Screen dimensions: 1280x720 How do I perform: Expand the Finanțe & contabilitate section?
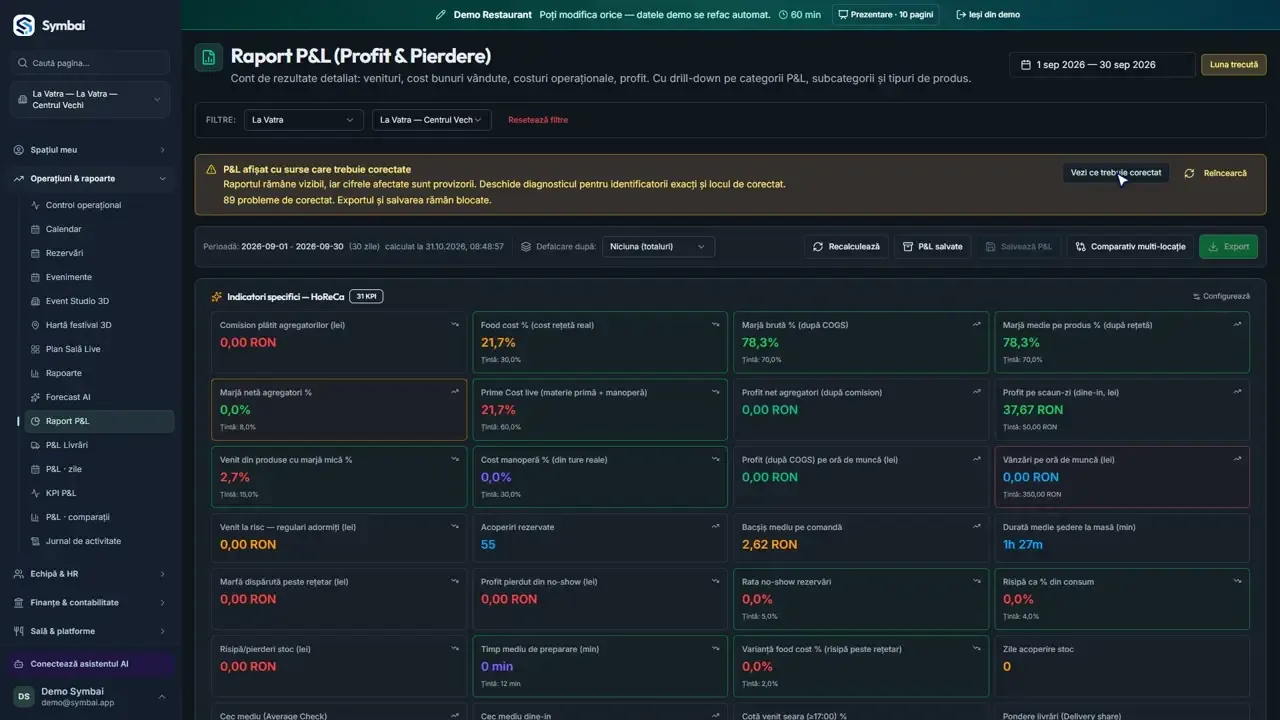(91, 602)
